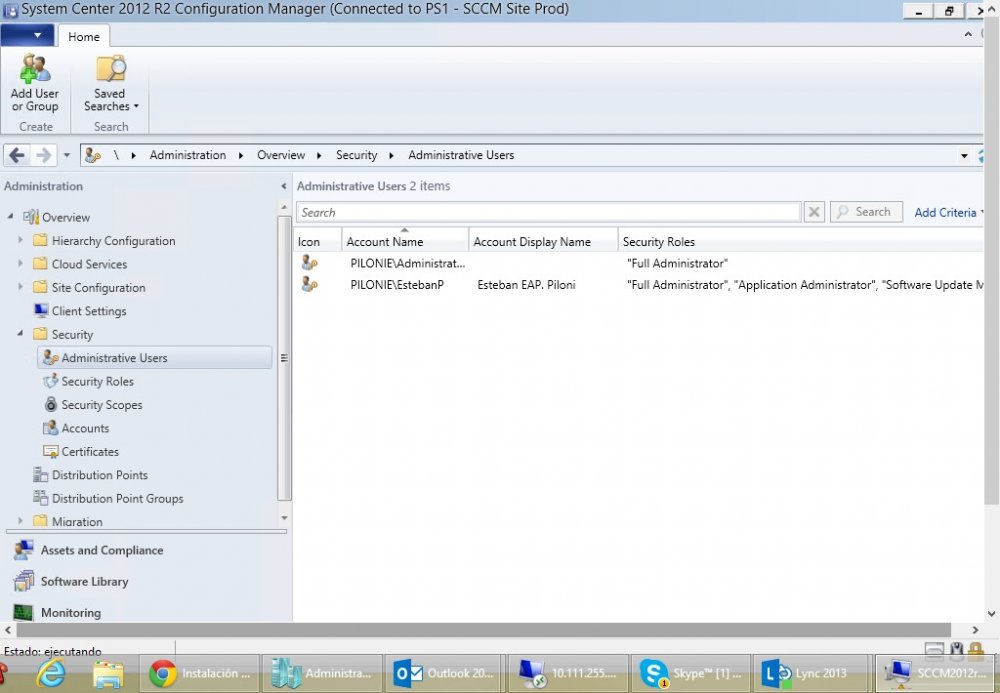Screen dimensions: 1000x693
Task: Select the PILONIE\EstebanP user row
Action: 638,285
